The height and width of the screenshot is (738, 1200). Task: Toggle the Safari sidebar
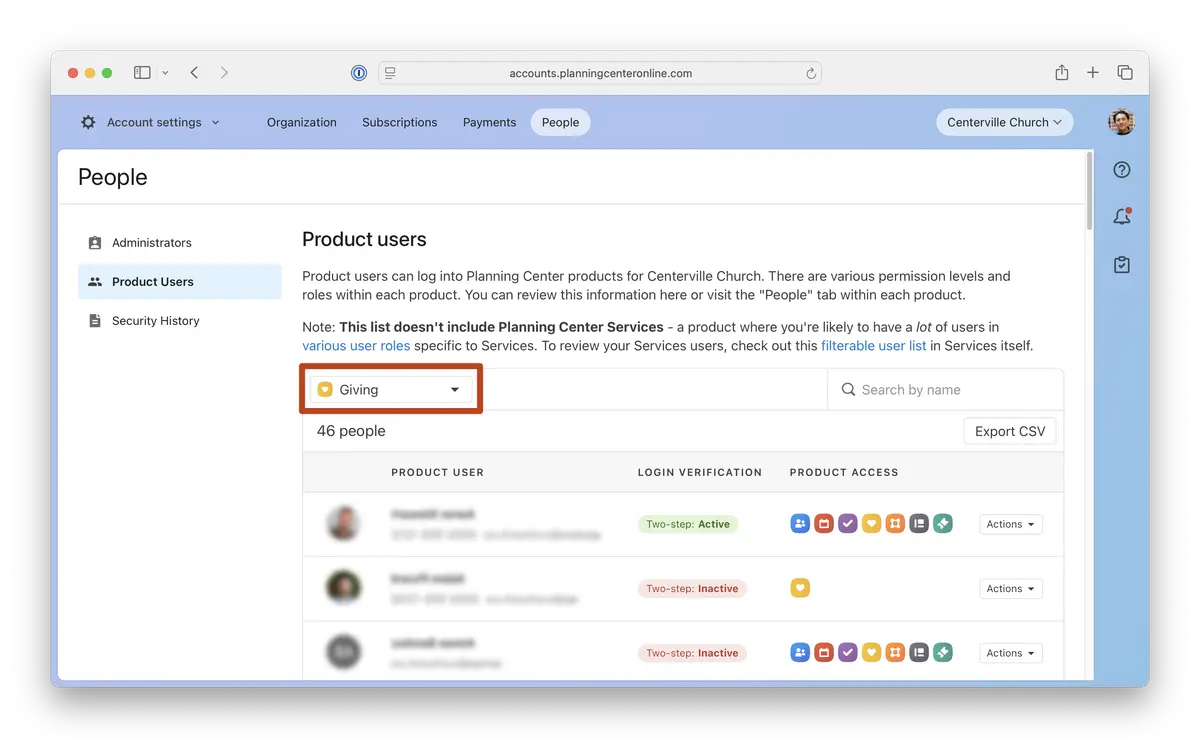pyautogui.click(x=142, y=73)
